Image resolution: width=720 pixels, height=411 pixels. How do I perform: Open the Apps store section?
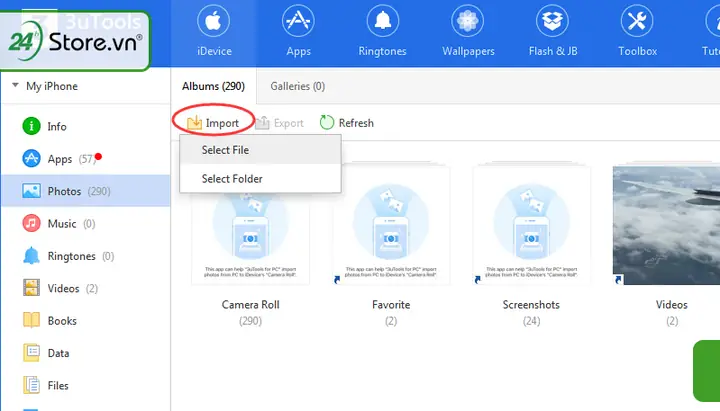click(298, 33)
